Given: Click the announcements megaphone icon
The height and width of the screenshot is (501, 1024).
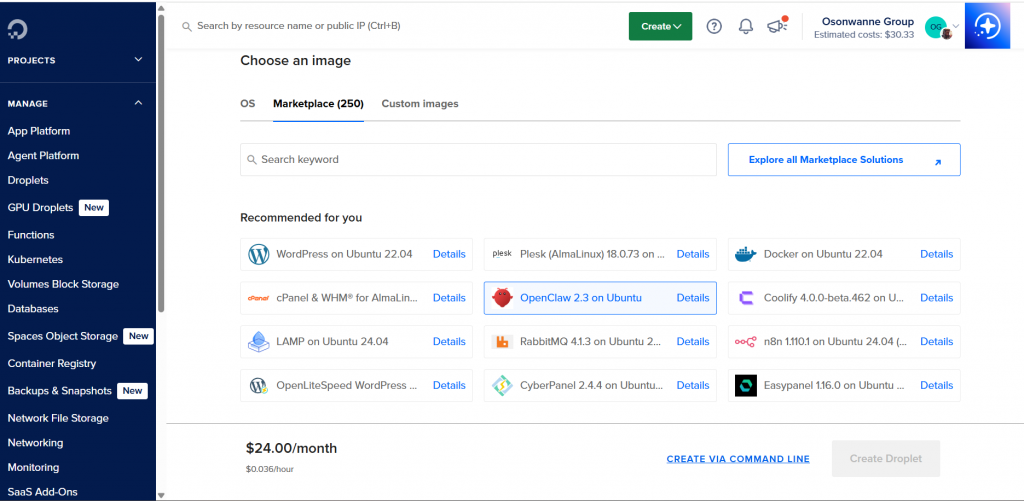Looking at the screenshot, I should click(776, 27).
